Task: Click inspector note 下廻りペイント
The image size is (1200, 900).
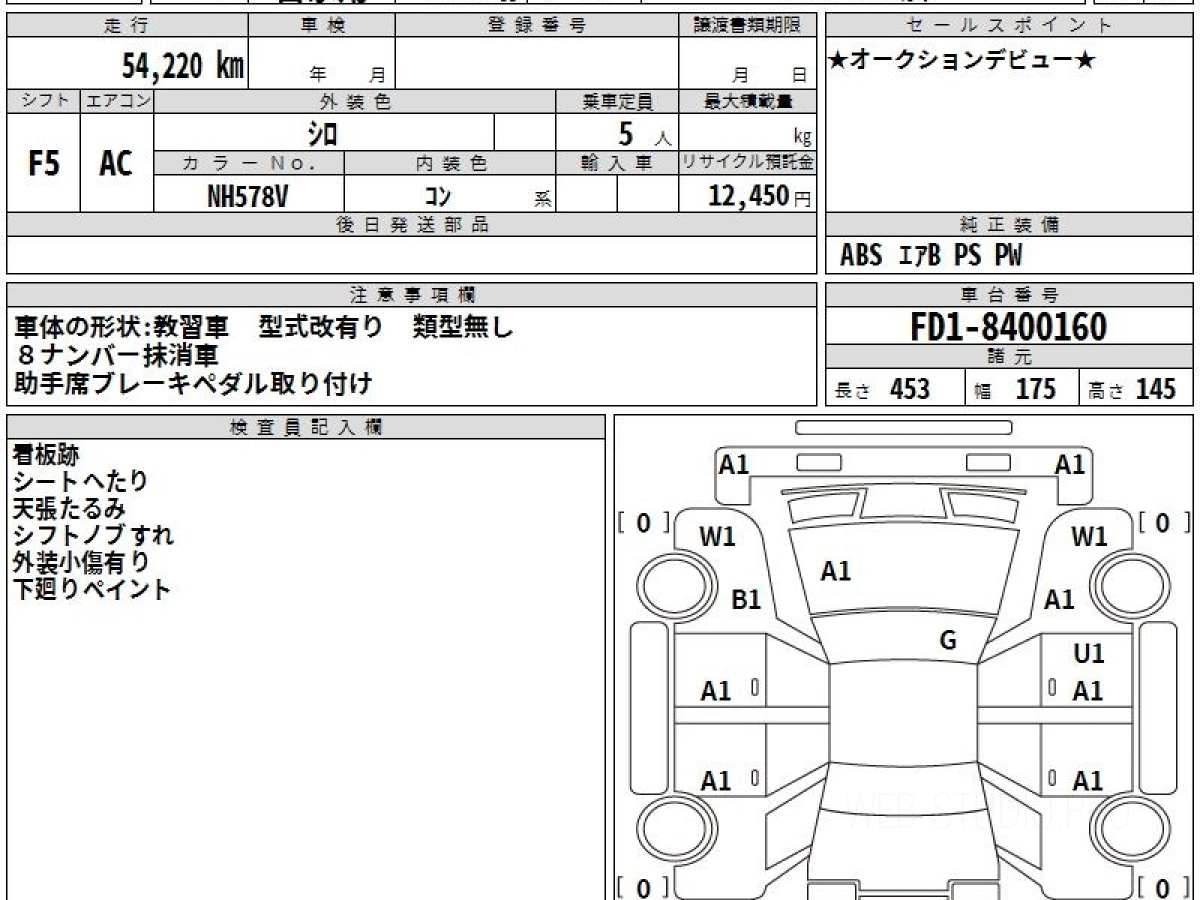Action: pos(92,589)
